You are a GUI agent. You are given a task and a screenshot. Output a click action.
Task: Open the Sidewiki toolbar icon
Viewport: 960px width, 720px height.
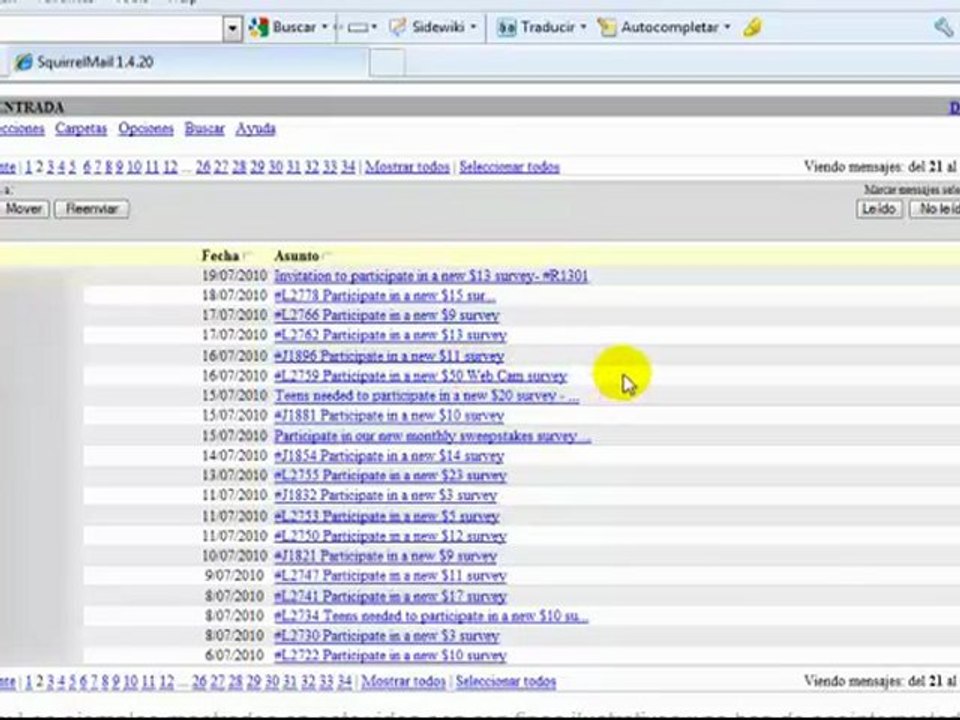point(398,28)
